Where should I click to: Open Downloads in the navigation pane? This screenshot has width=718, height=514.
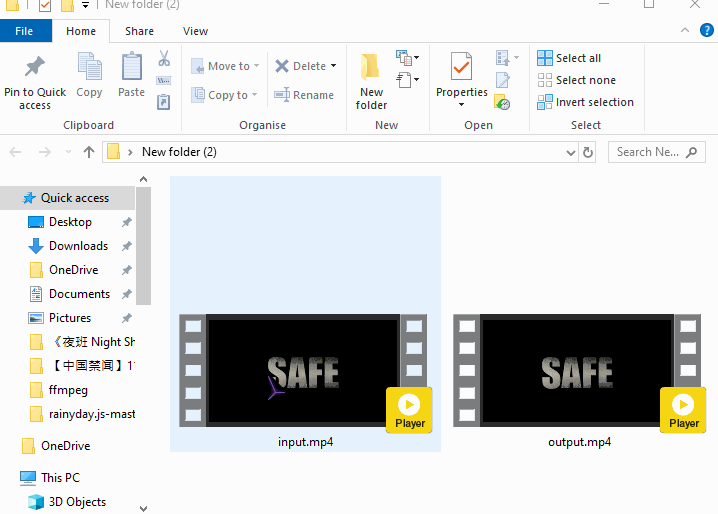click(x=78, y=246)
